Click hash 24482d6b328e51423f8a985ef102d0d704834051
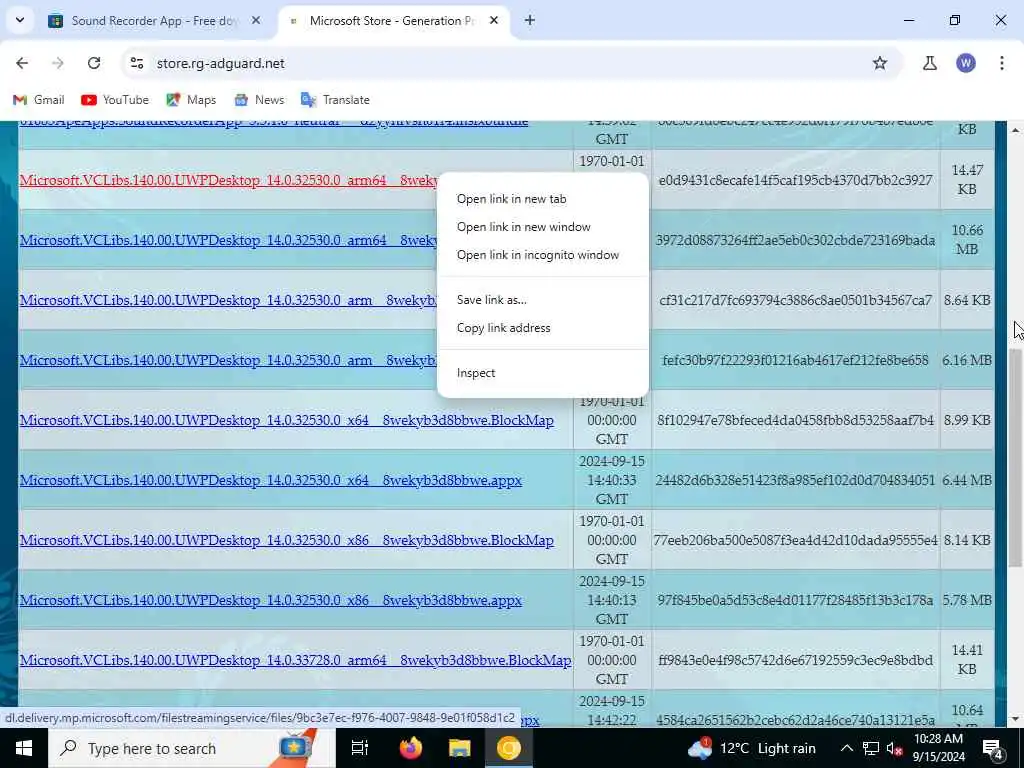Image resolution: width=1024 pixels, height=768 pixels. pos(795,481)
